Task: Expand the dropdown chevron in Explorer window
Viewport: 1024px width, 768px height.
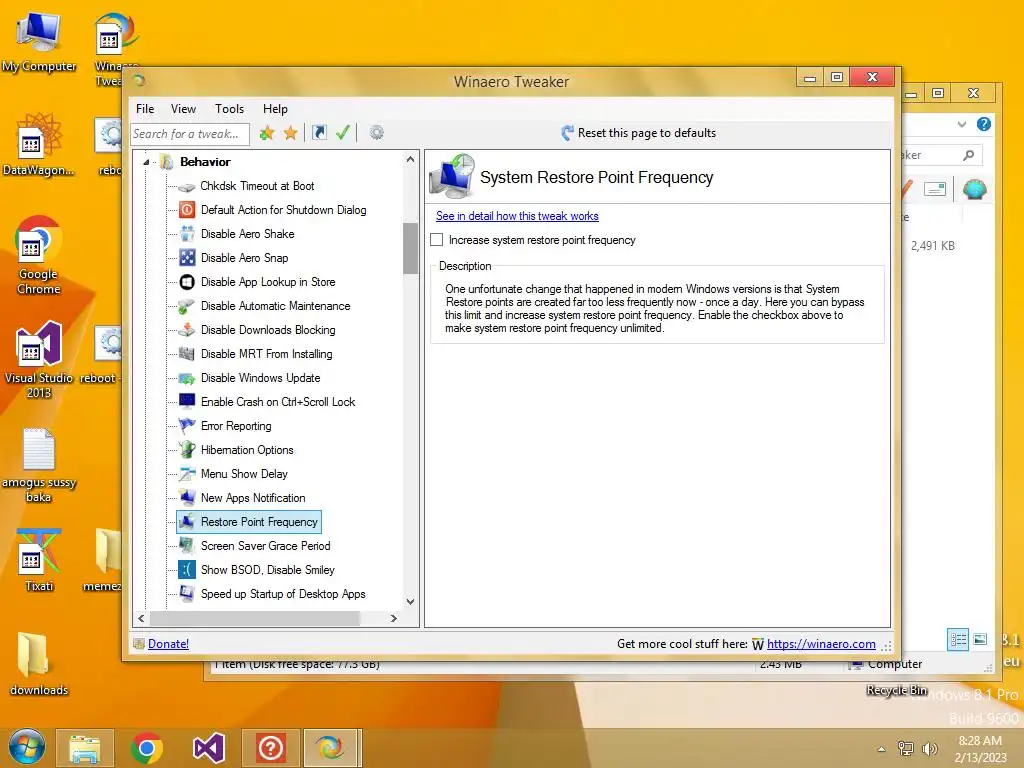Action: [x=961, y=124]
